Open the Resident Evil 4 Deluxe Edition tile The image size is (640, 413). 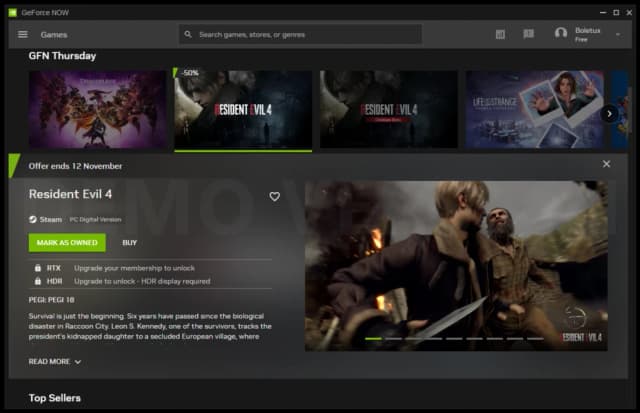pos(389,109)
